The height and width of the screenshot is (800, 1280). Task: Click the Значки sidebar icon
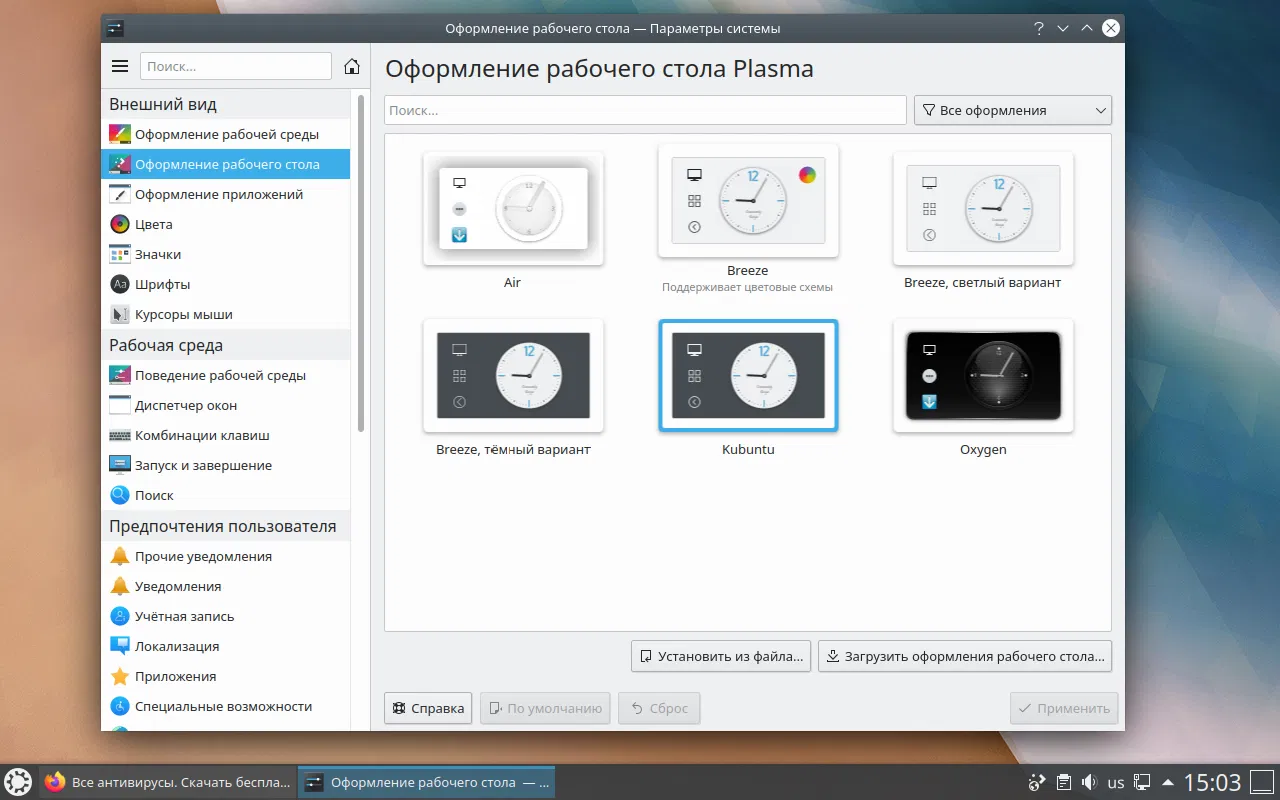[120, 254]
